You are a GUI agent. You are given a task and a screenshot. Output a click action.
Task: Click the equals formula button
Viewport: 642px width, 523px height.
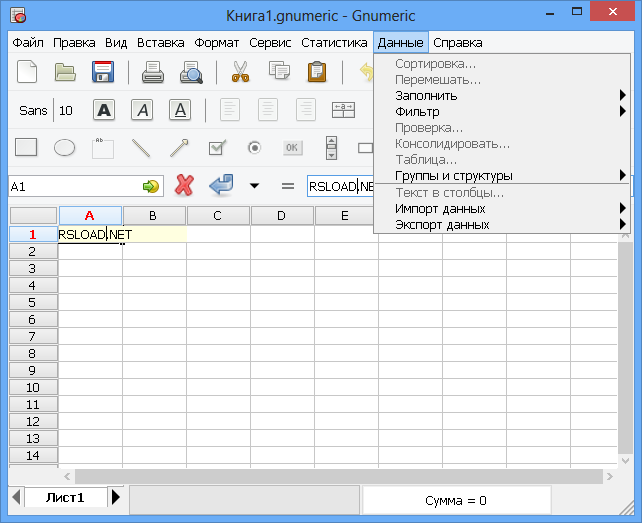[288, 186]
